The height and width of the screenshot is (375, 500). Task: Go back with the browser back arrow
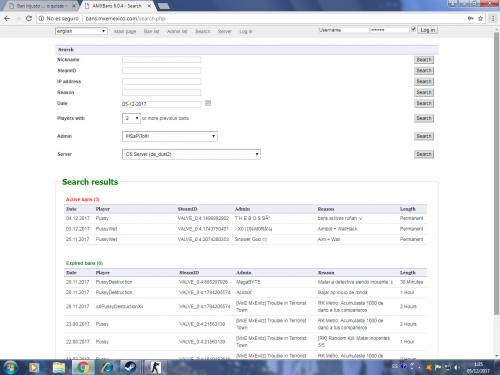[x=7, y=18]
